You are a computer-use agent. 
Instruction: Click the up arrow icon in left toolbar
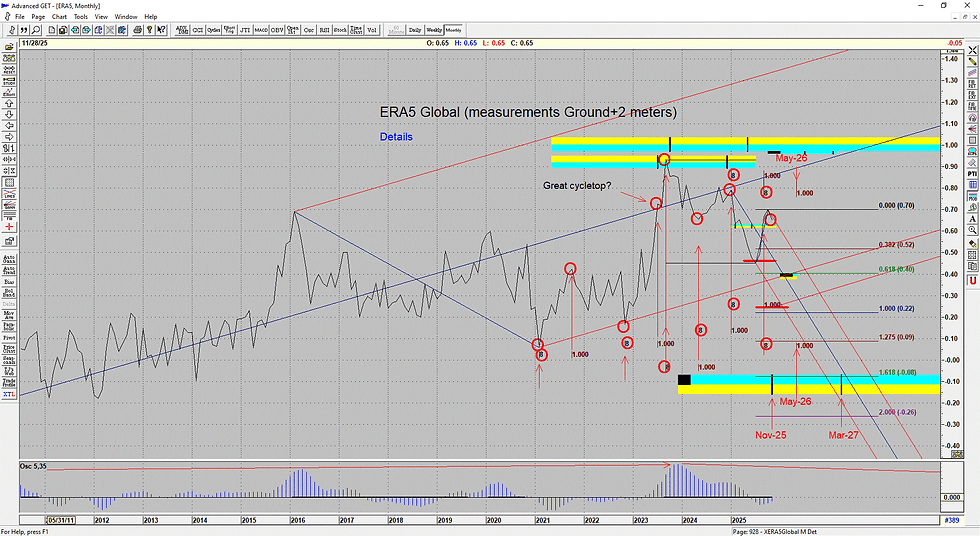[x=9, y=104]
